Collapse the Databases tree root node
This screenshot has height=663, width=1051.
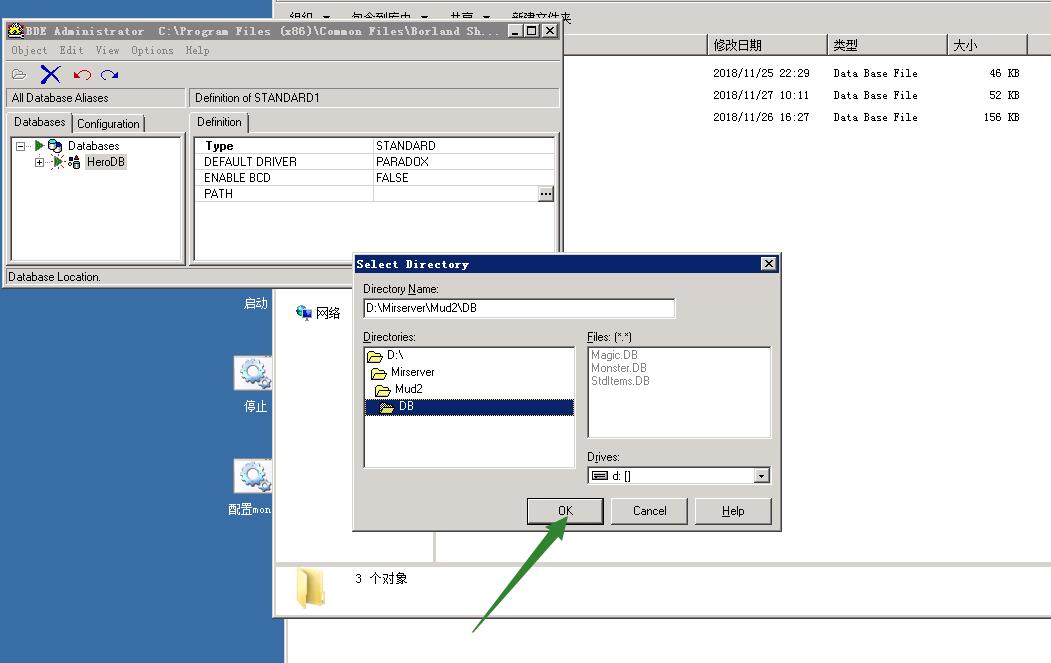(20, 146)
